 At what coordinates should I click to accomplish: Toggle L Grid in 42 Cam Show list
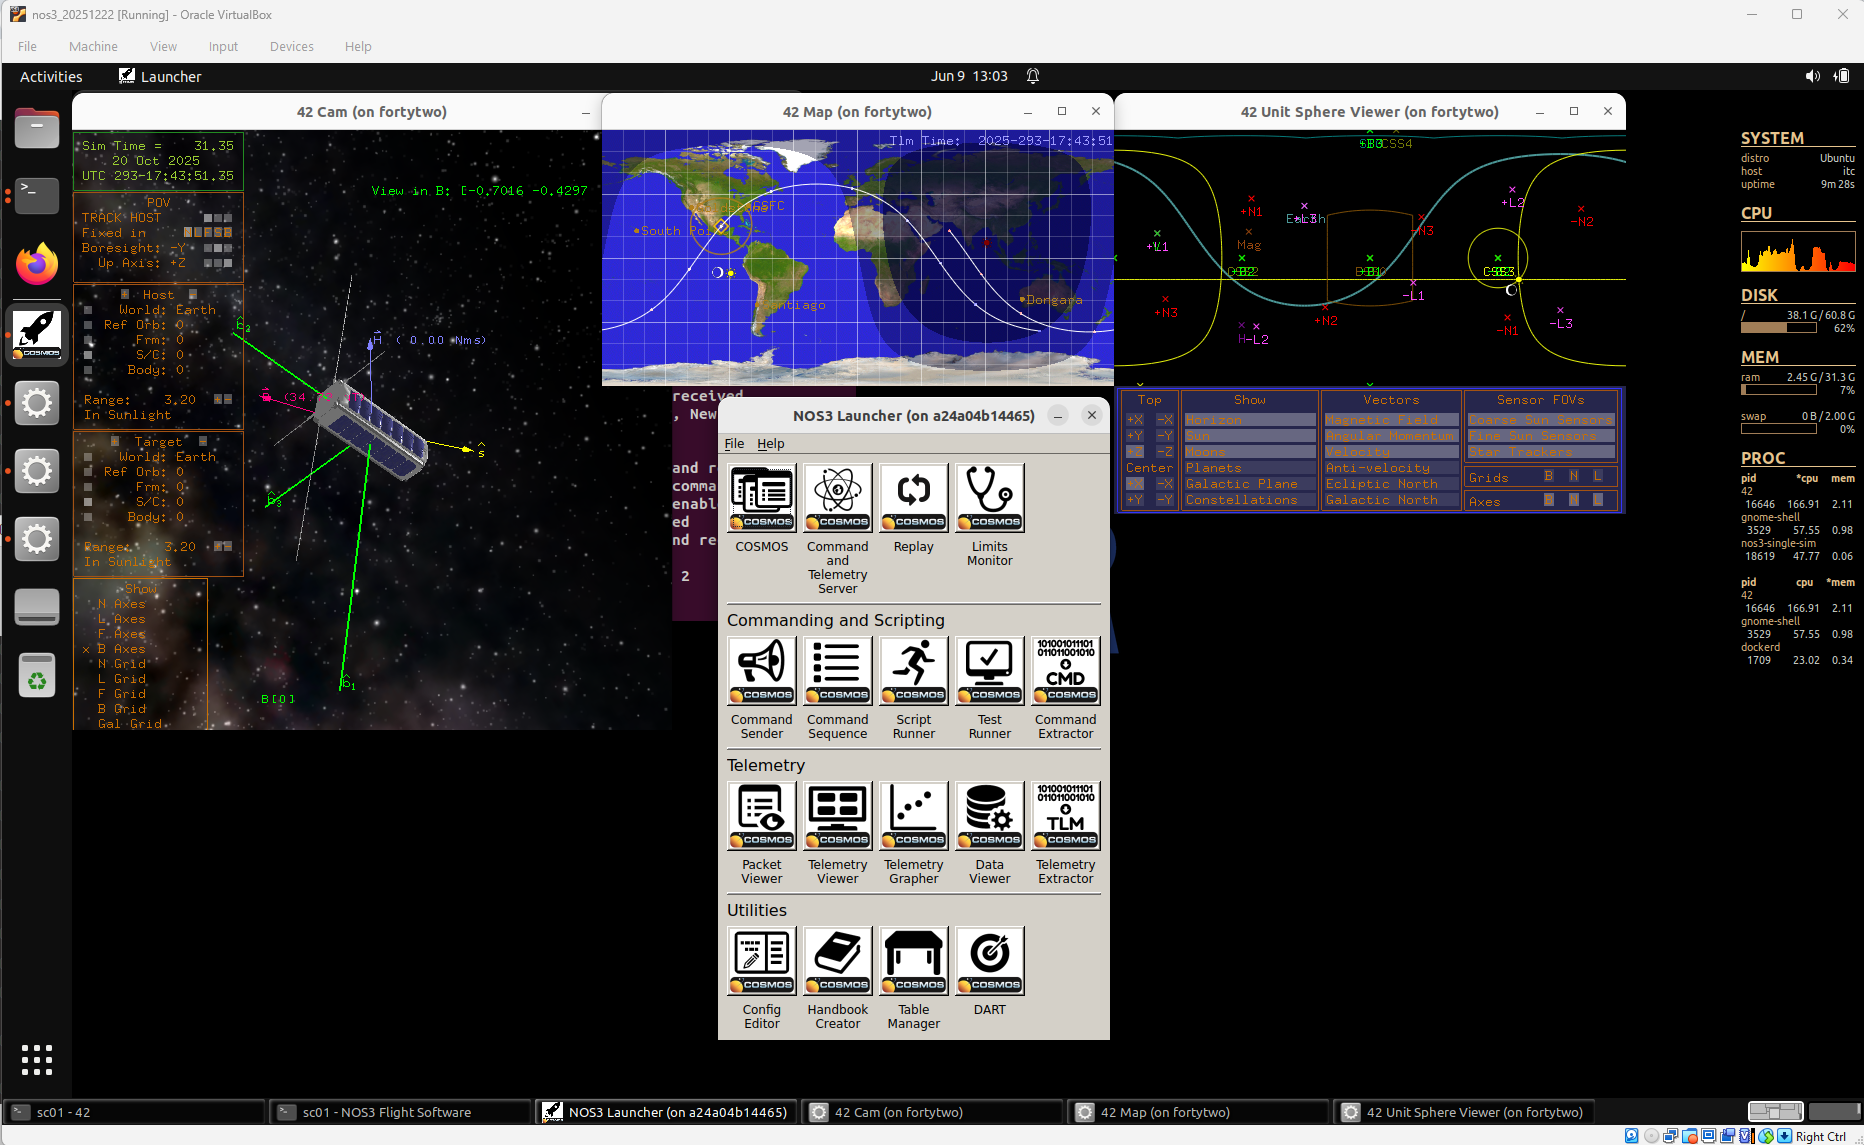122,679
